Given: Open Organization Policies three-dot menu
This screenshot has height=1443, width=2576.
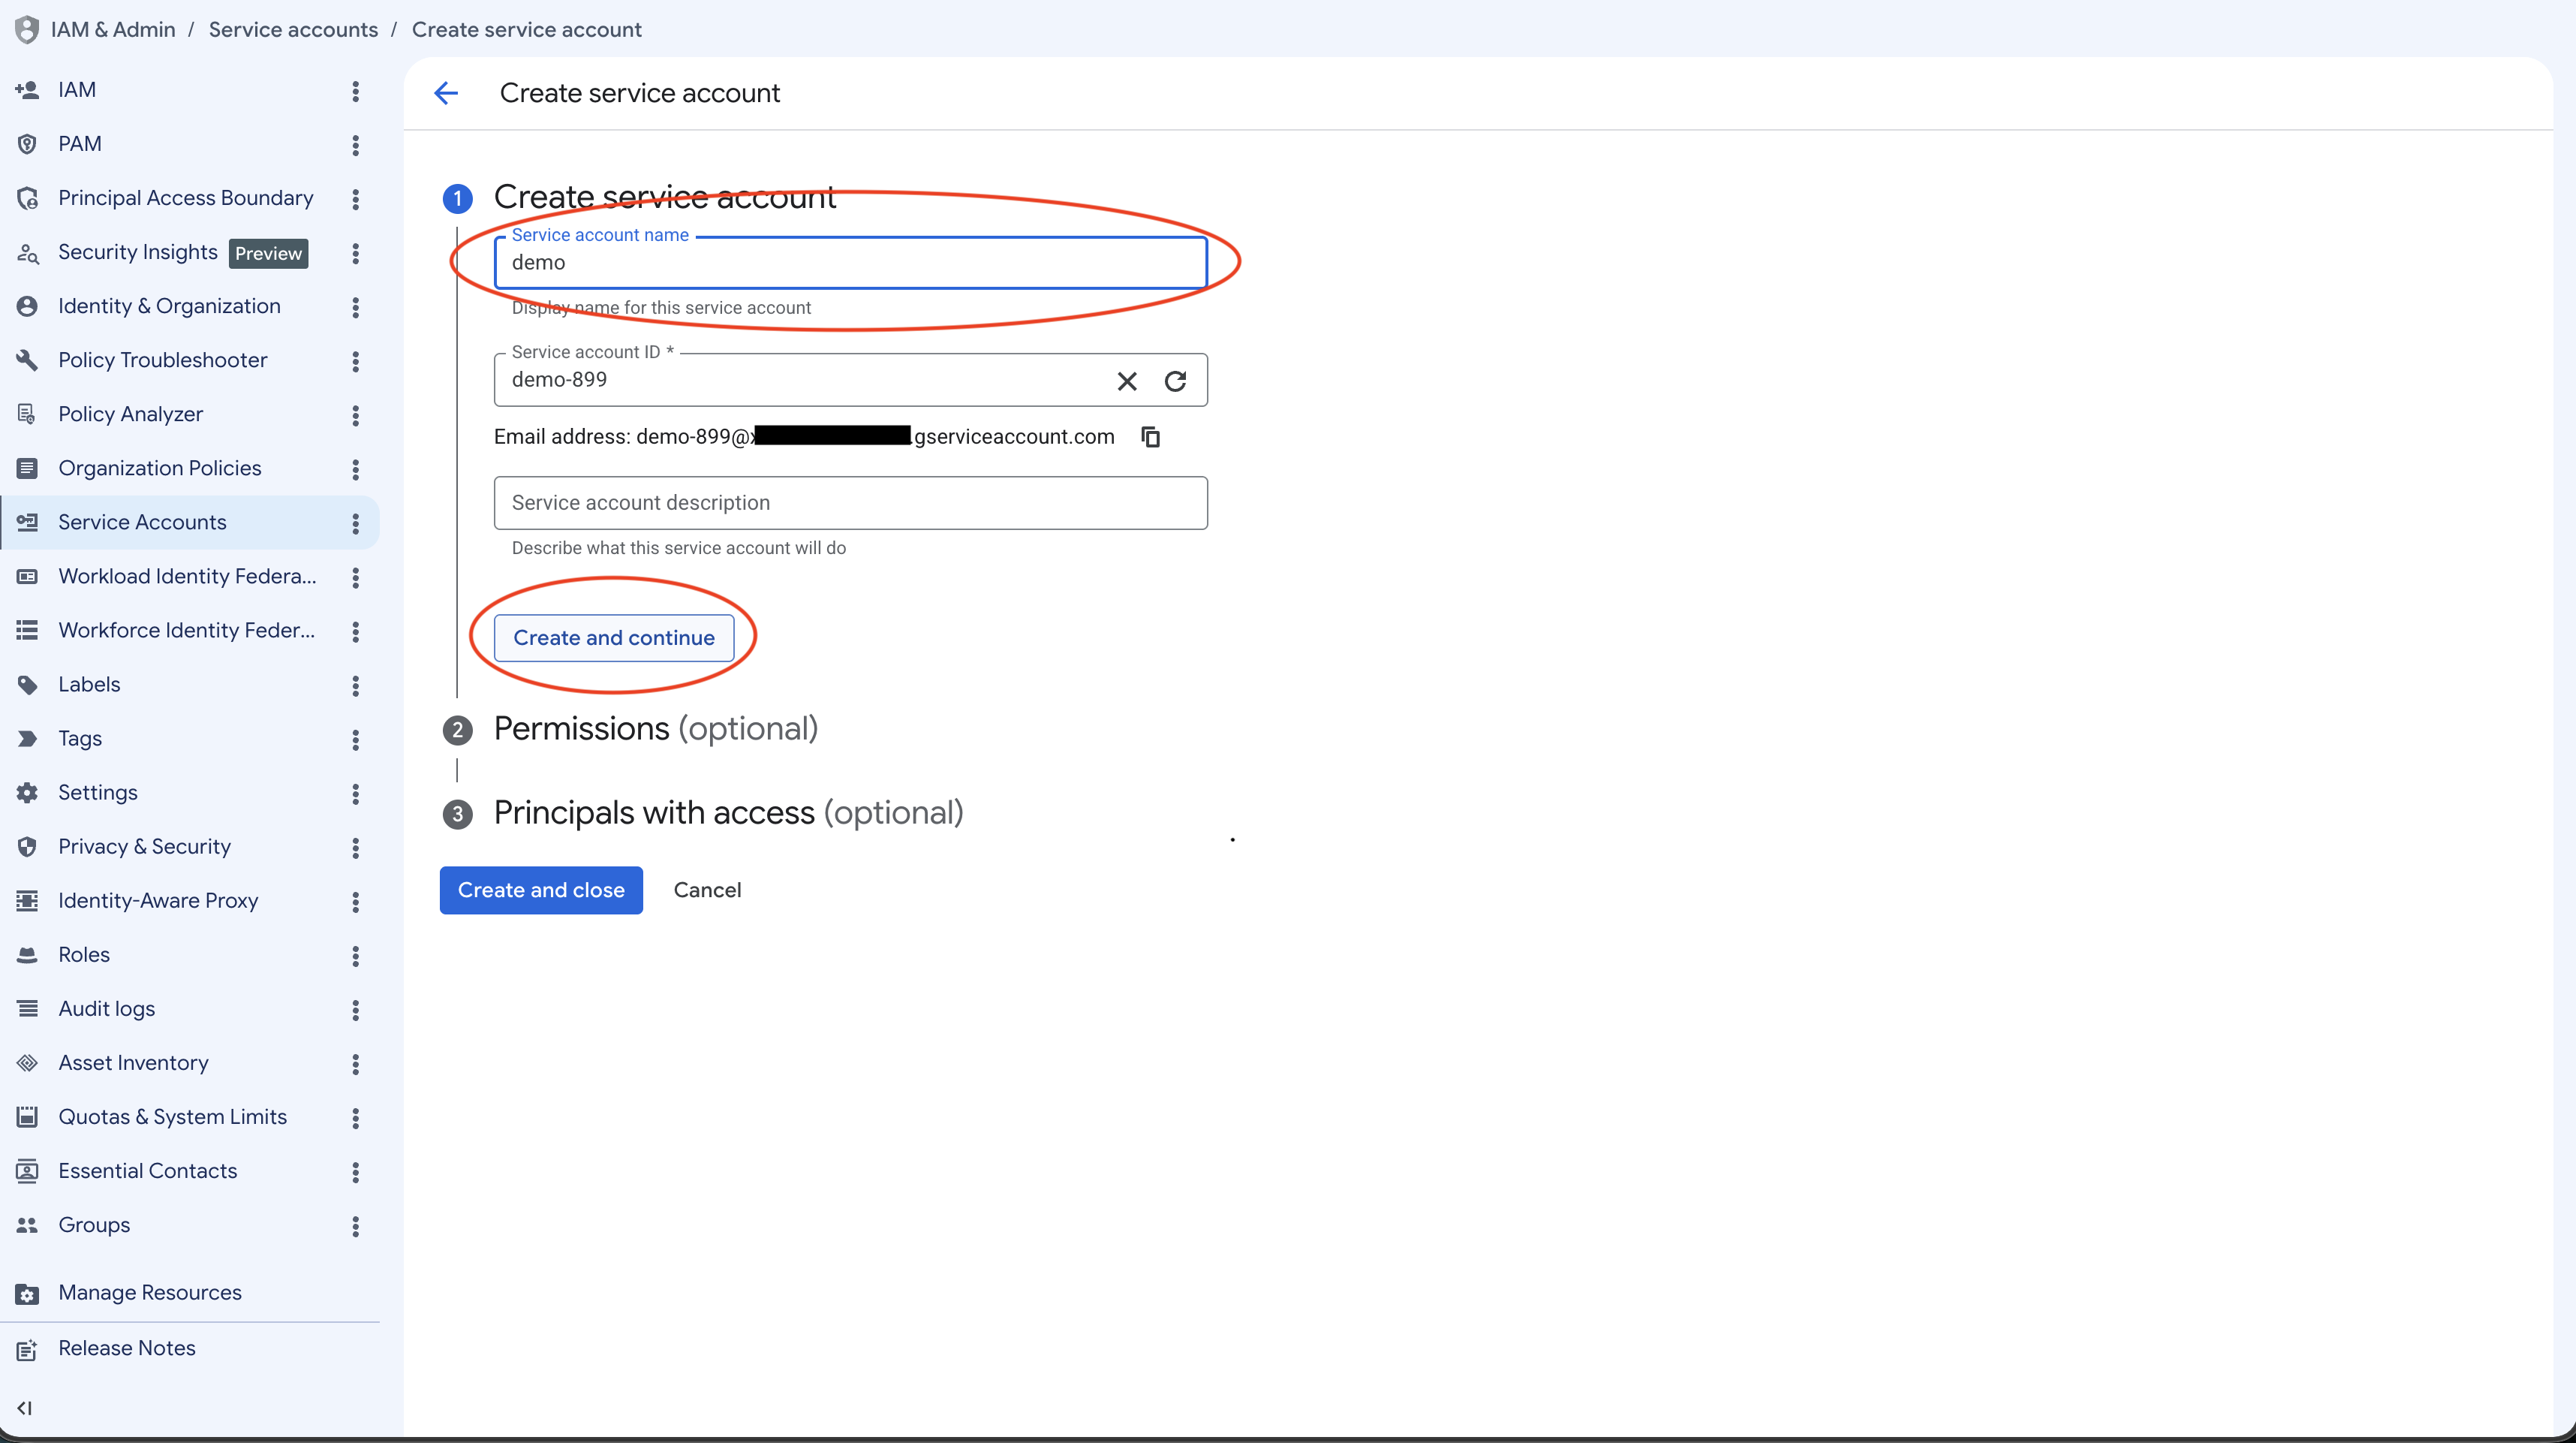Looking at the screenshot, I should pos(355,469).
